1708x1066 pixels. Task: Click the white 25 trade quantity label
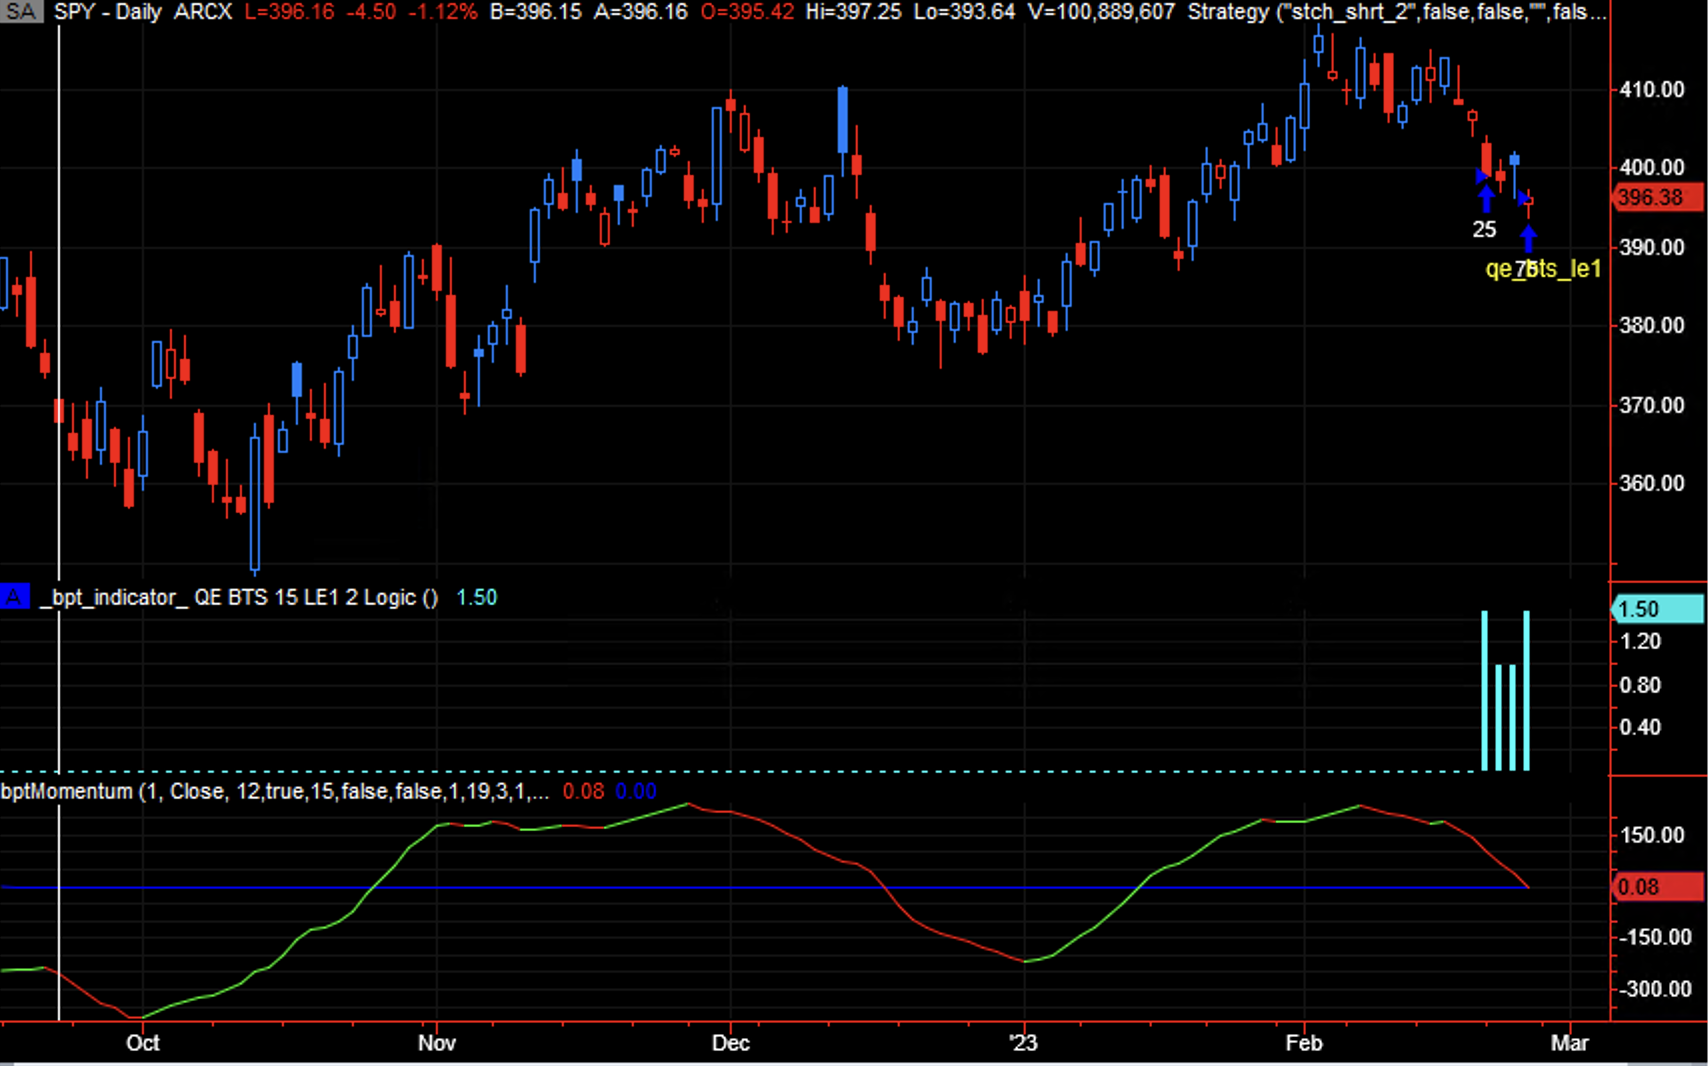(x=1484, y=230)
